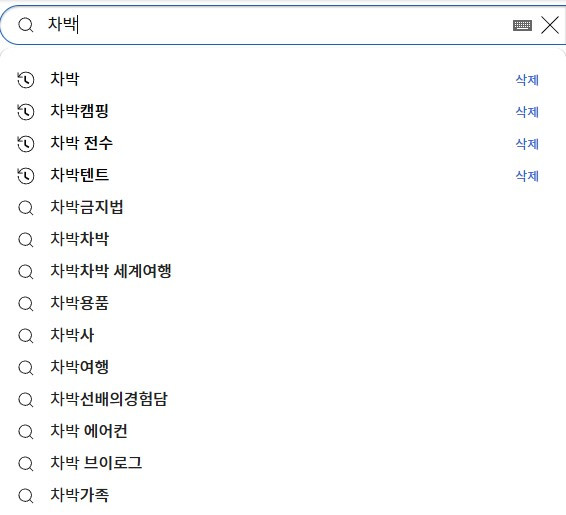566x515 pixels.
Task: Choose suggestion 차박선배의경험담
Action: click(109, 398)
